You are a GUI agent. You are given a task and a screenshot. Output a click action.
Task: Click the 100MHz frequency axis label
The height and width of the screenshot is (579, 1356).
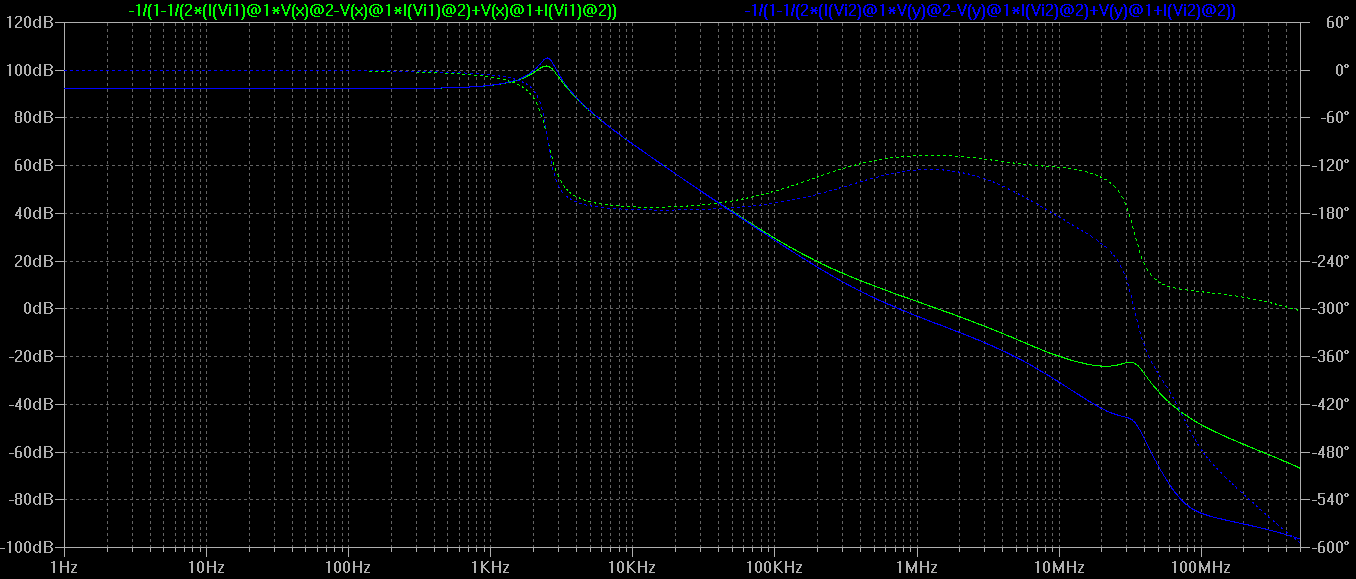[x=1200, y=568]
